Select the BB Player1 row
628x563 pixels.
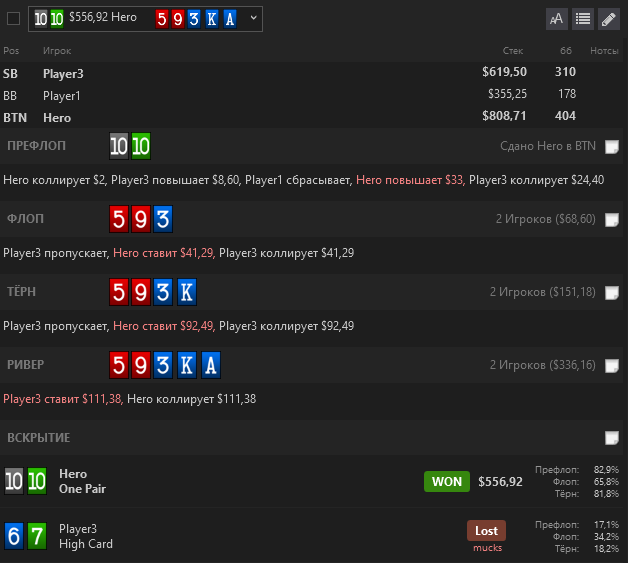tap(312, 95)
